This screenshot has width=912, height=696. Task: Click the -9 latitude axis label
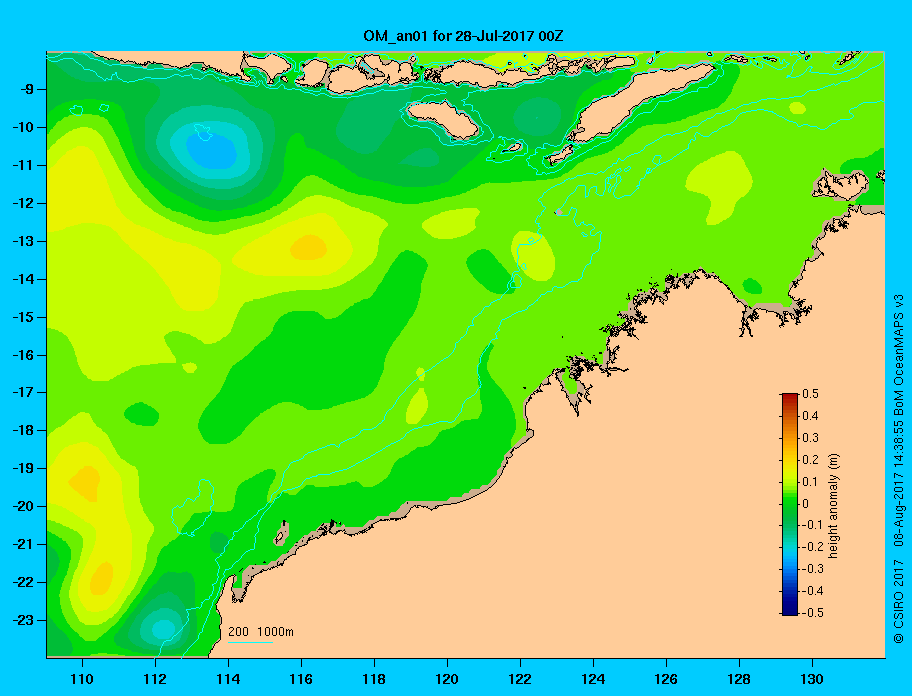tap(27, 90)
